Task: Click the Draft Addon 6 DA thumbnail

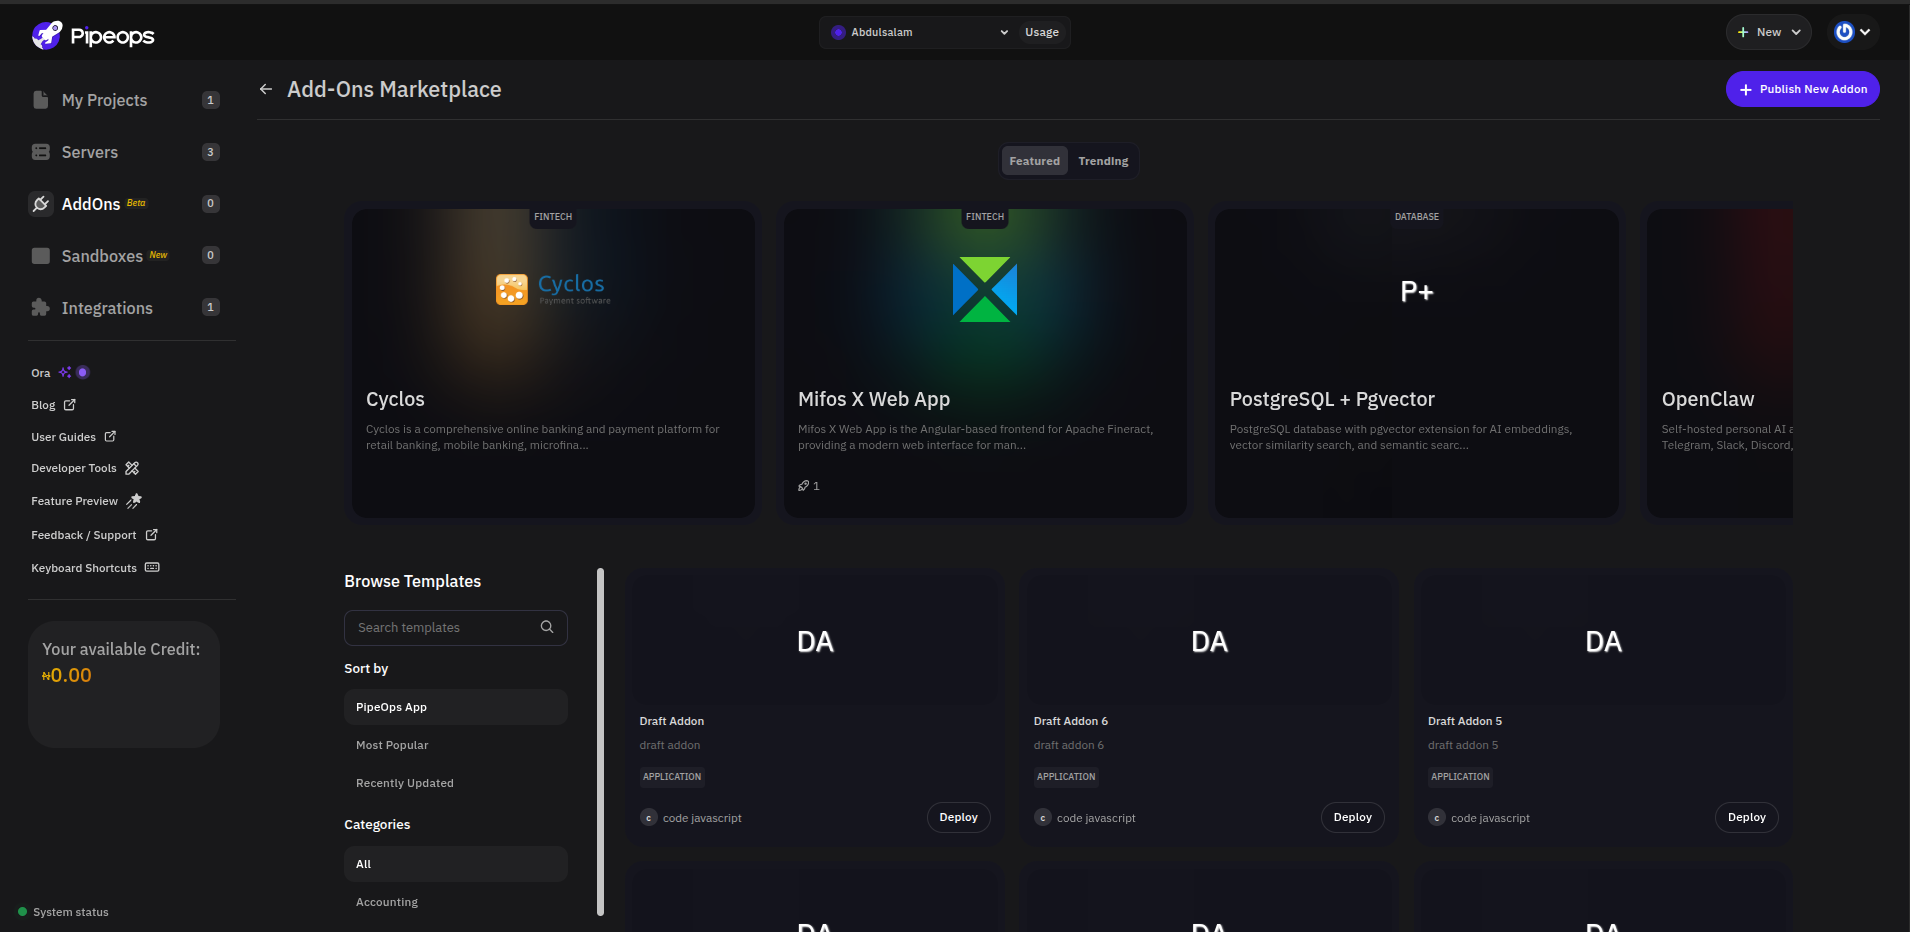Action: click(1209, 640)
